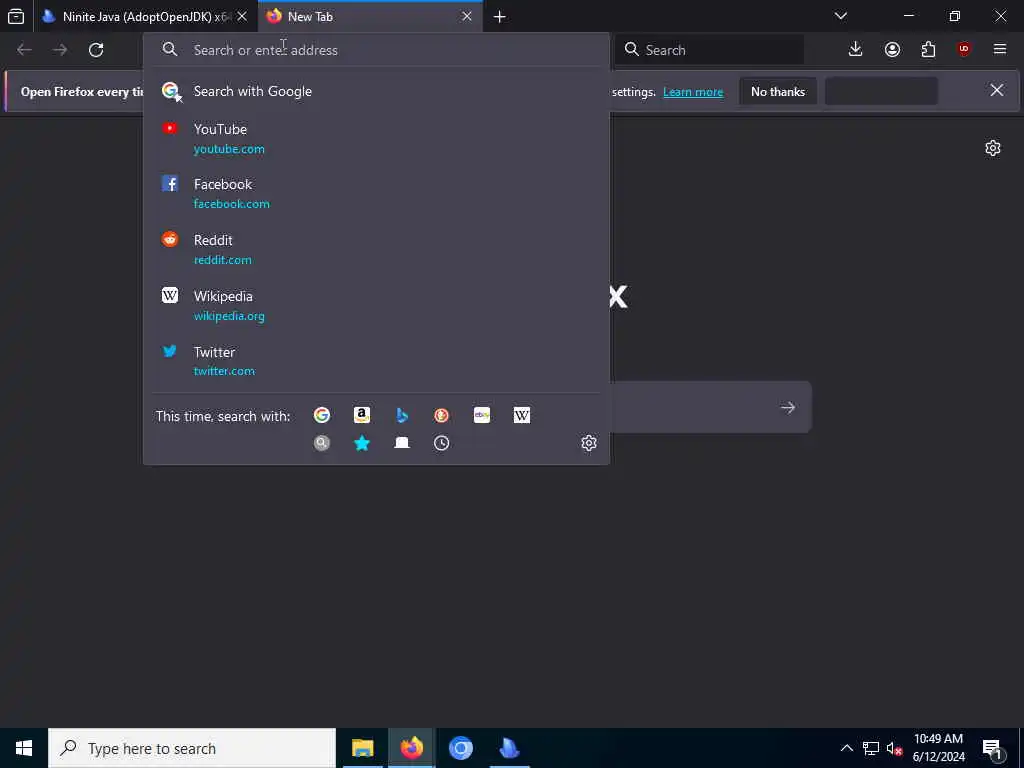Show hidden system tray icons

pos(846,748)
